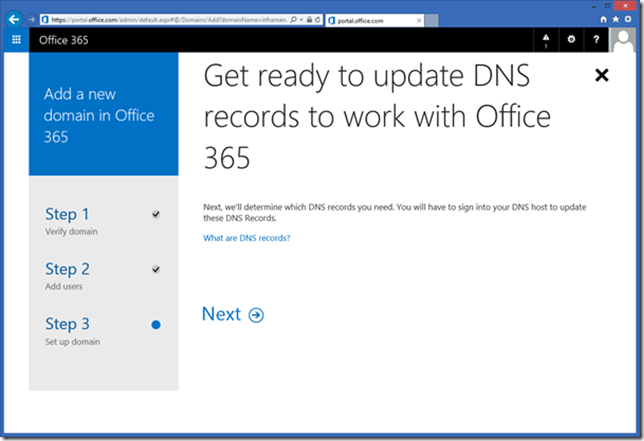Close the DNS setup wizard with X
Image resolution: width=644 pixels, height=441 pixels.
(601, 75)
